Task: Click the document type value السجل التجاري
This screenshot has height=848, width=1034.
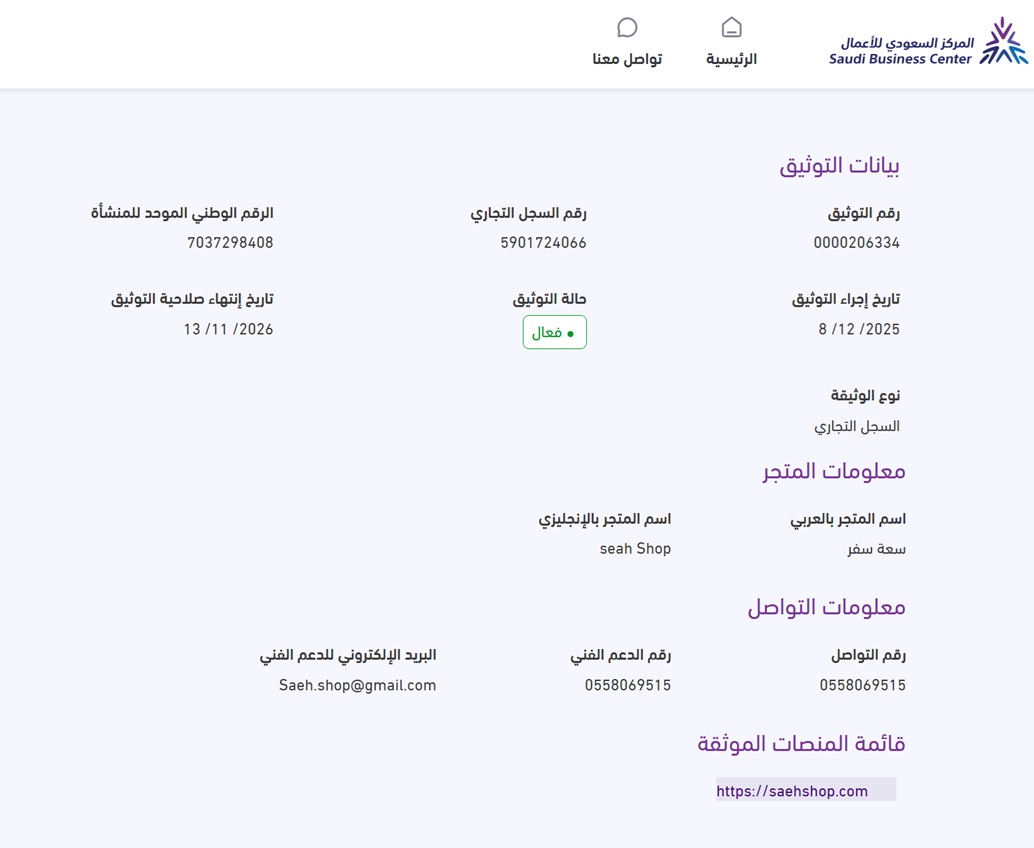Action: point(857,426)
